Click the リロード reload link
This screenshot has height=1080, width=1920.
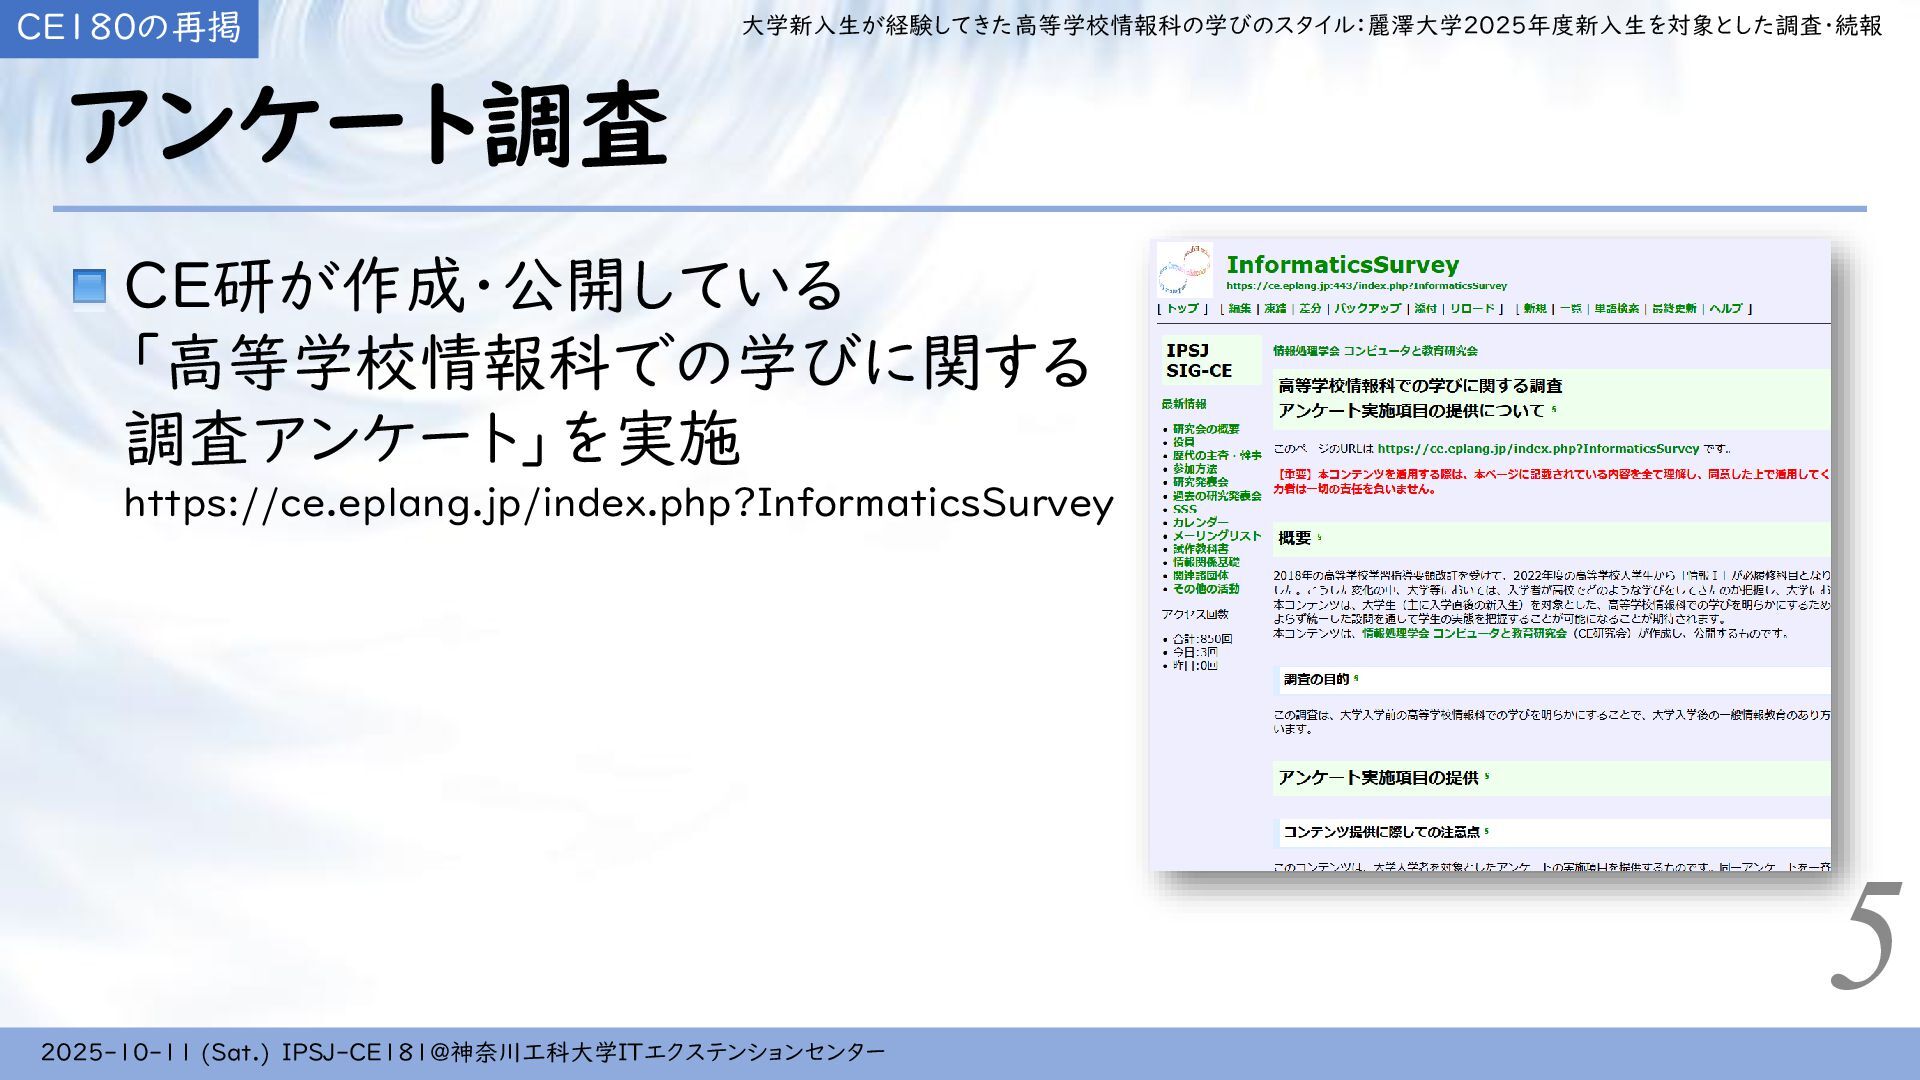click(1472, 309)
